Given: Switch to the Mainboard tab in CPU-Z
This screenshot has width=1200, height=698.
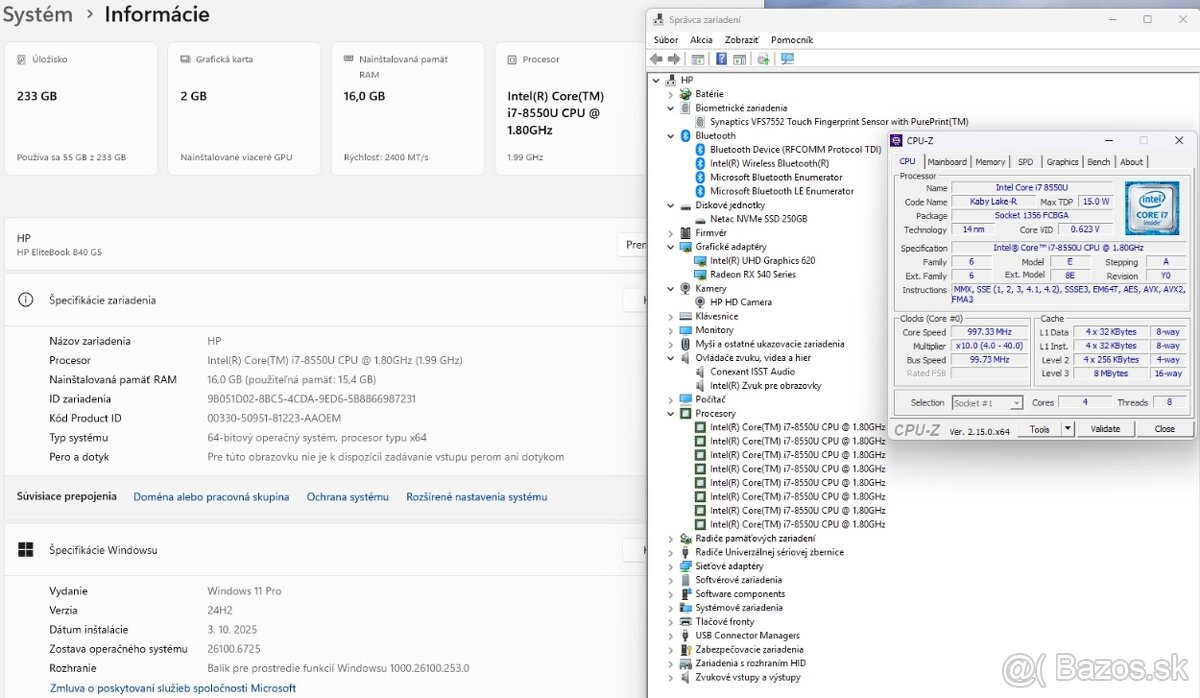Looking at the screenshot, I should 946,162.
